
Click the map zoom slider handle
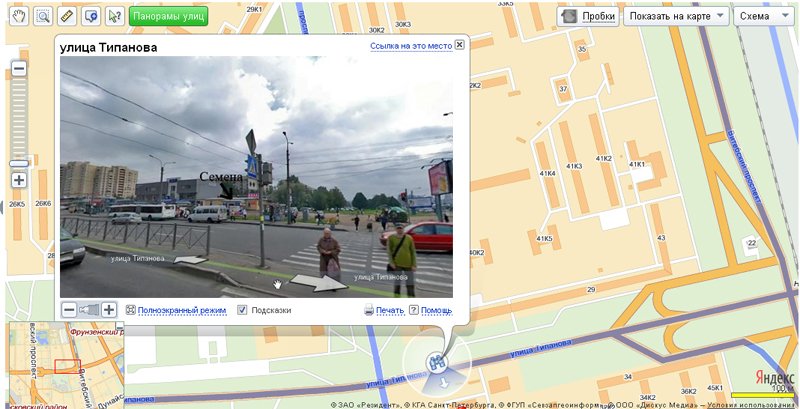19,163
